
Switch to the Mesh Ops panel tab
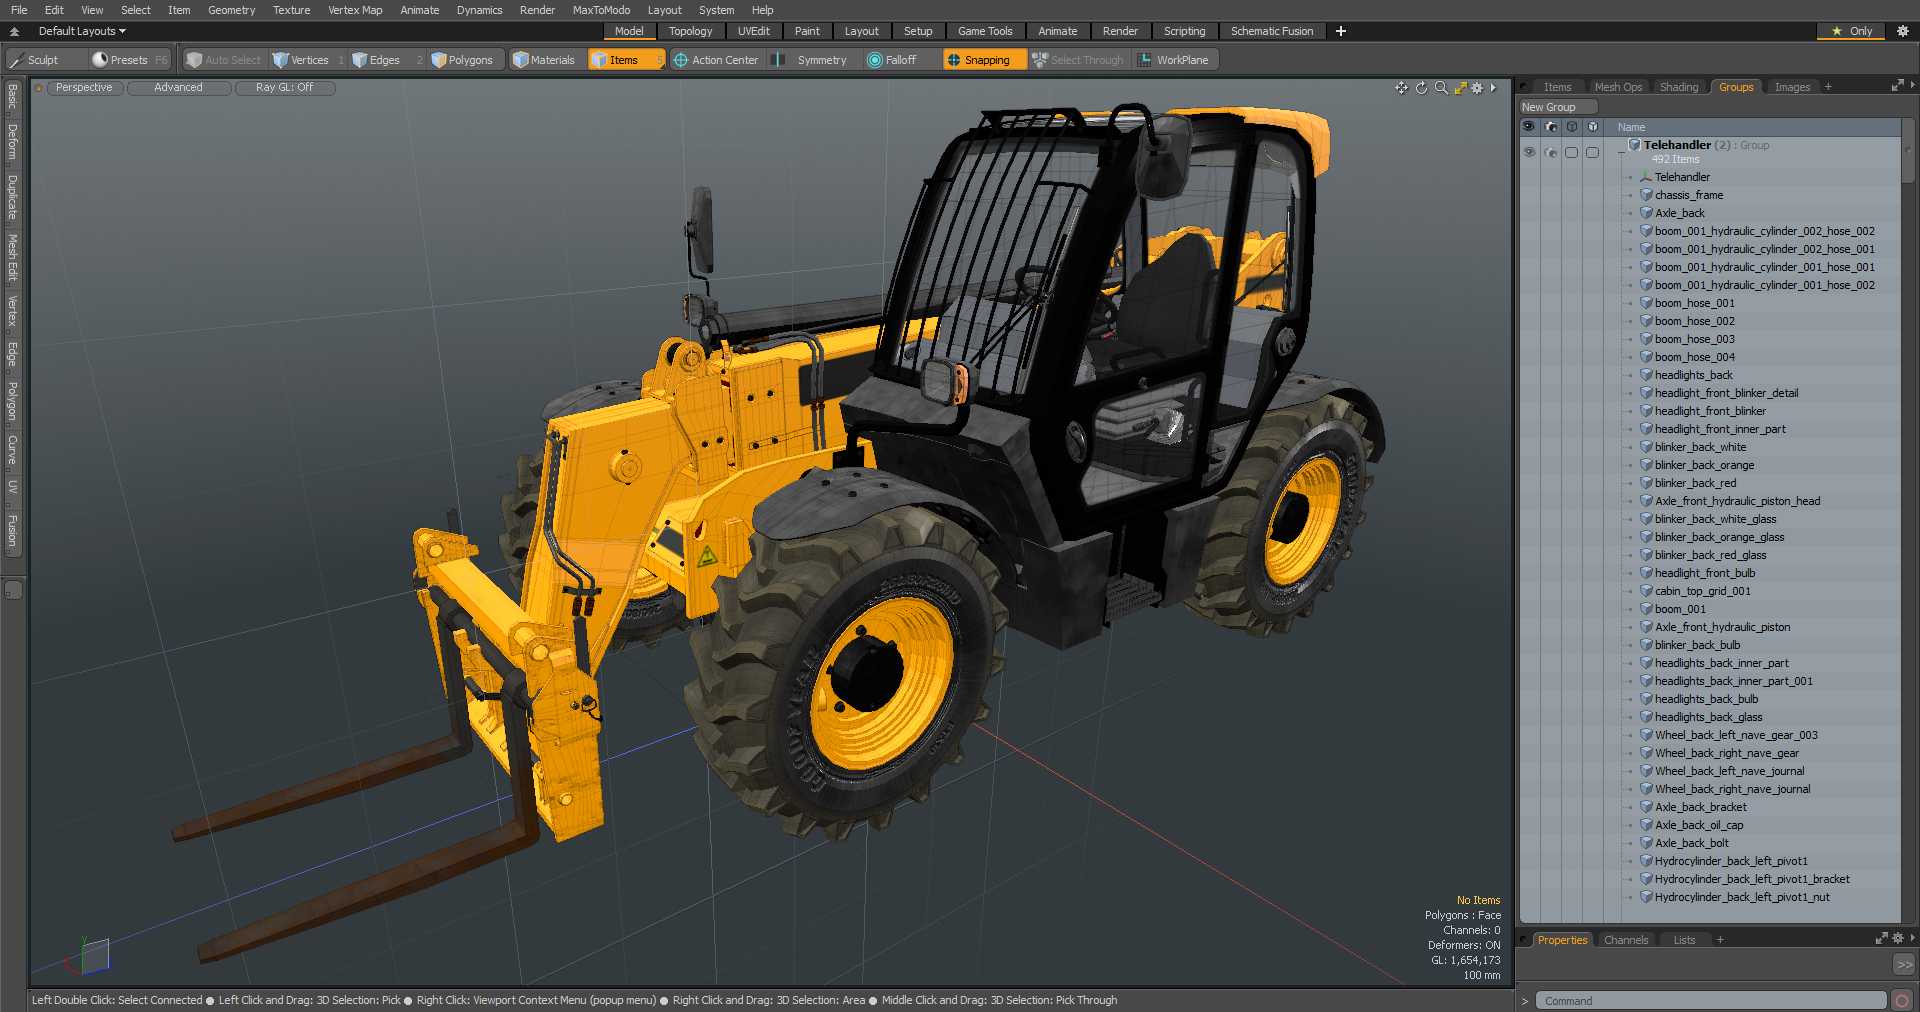pyautogui.click(x=1618, y=87)
